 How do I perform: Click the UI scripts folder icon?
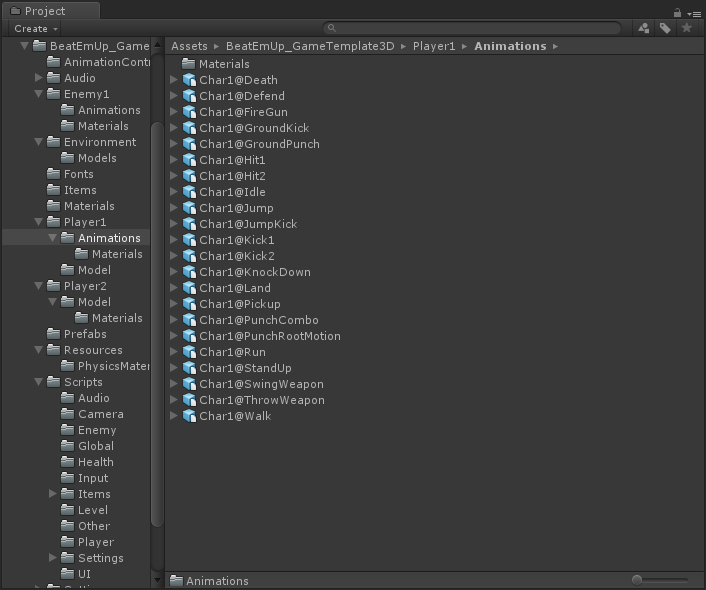(68, 574)
